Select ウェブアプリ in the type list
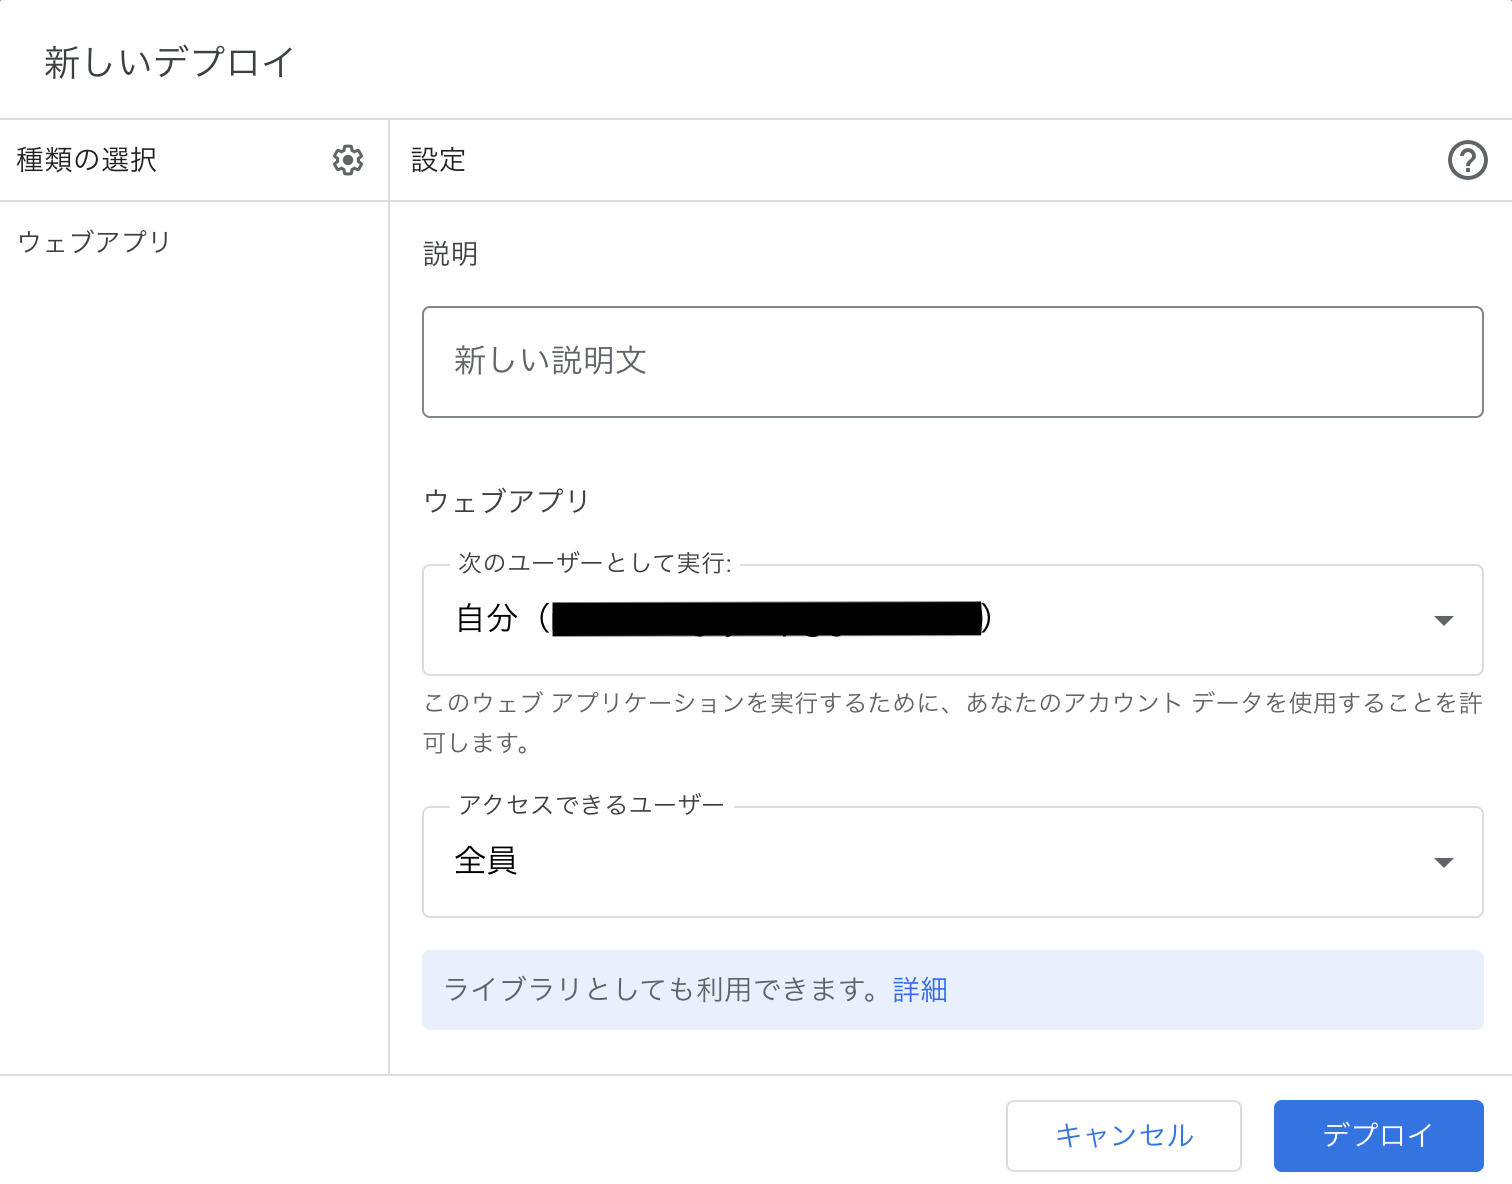 point(92,240)
